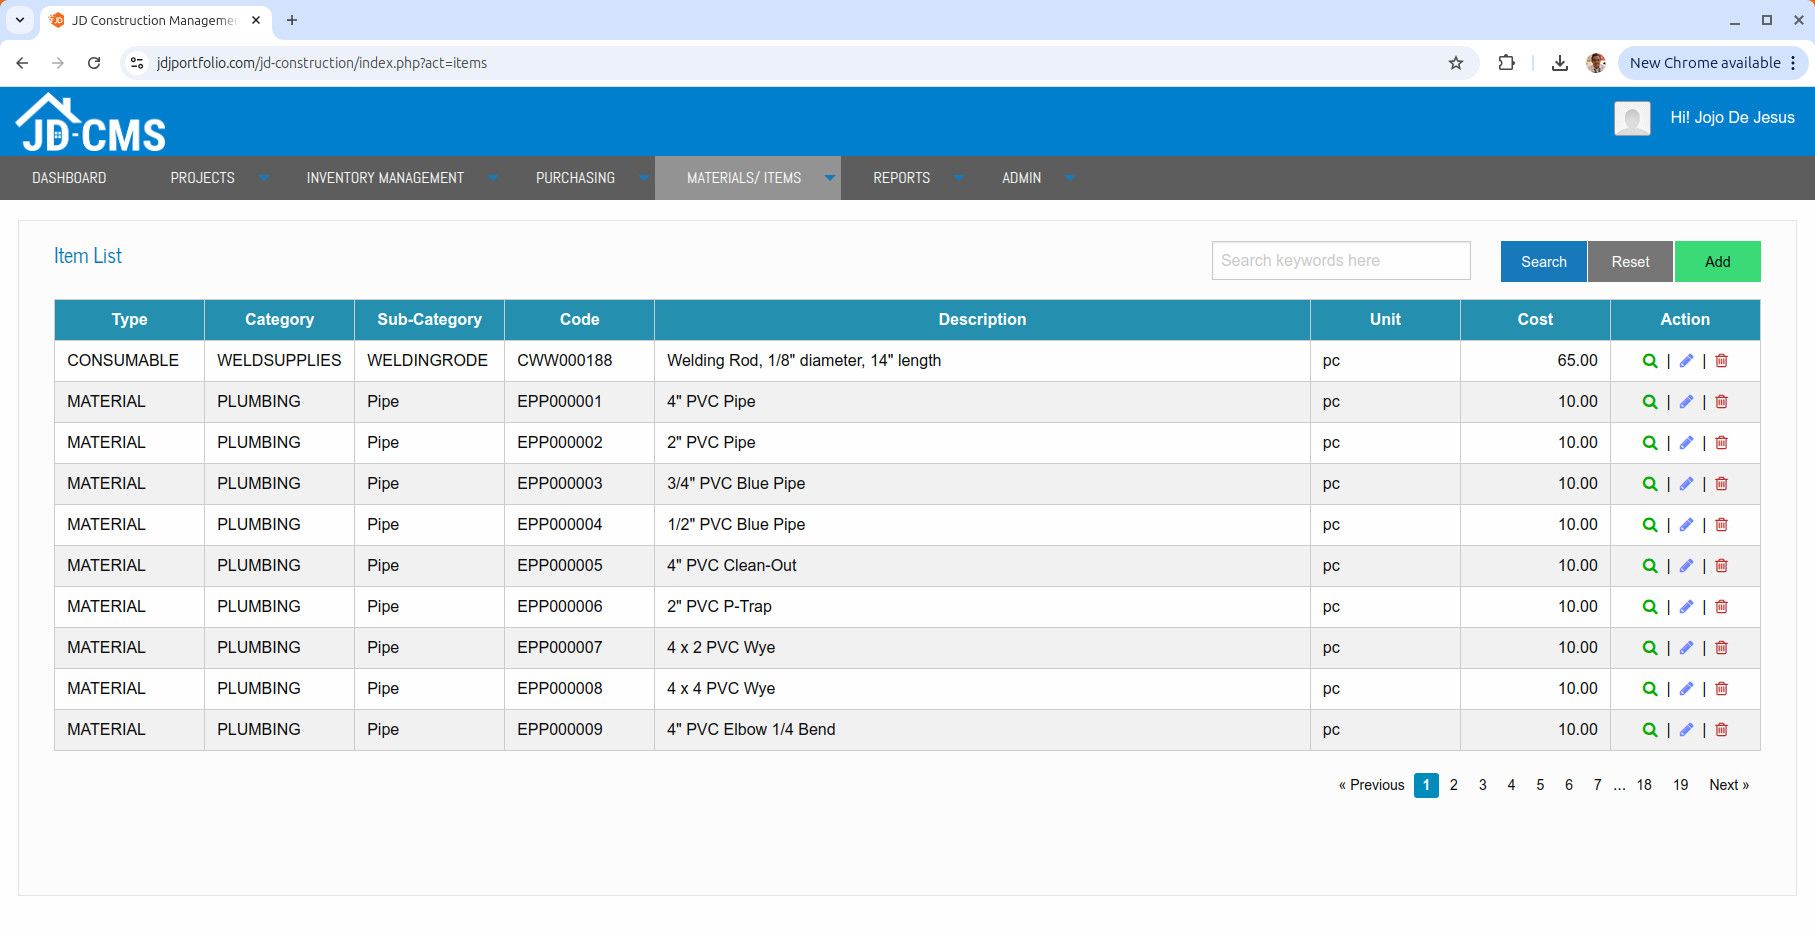1815x932 pixels.
Task: Delete the 4 x 4 PVC Wye row
Action: point(1721,689)
